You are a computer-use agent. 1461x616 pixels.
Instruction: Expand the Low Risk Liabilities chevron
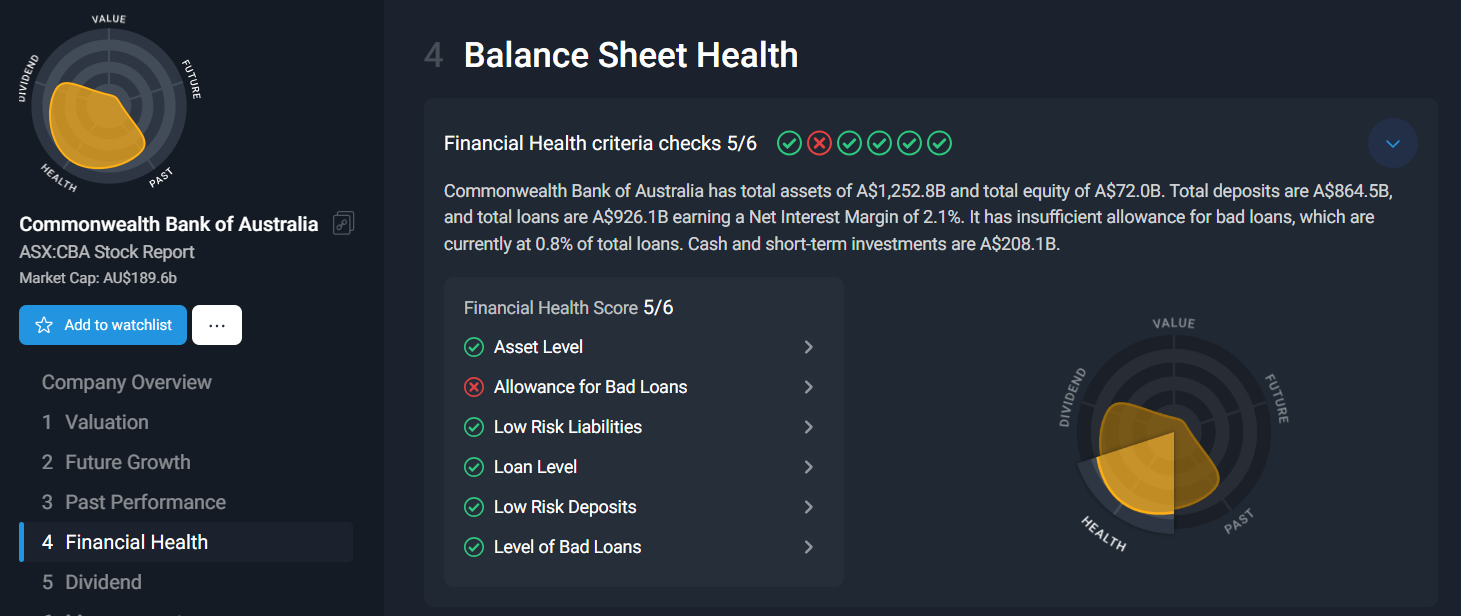809,427
